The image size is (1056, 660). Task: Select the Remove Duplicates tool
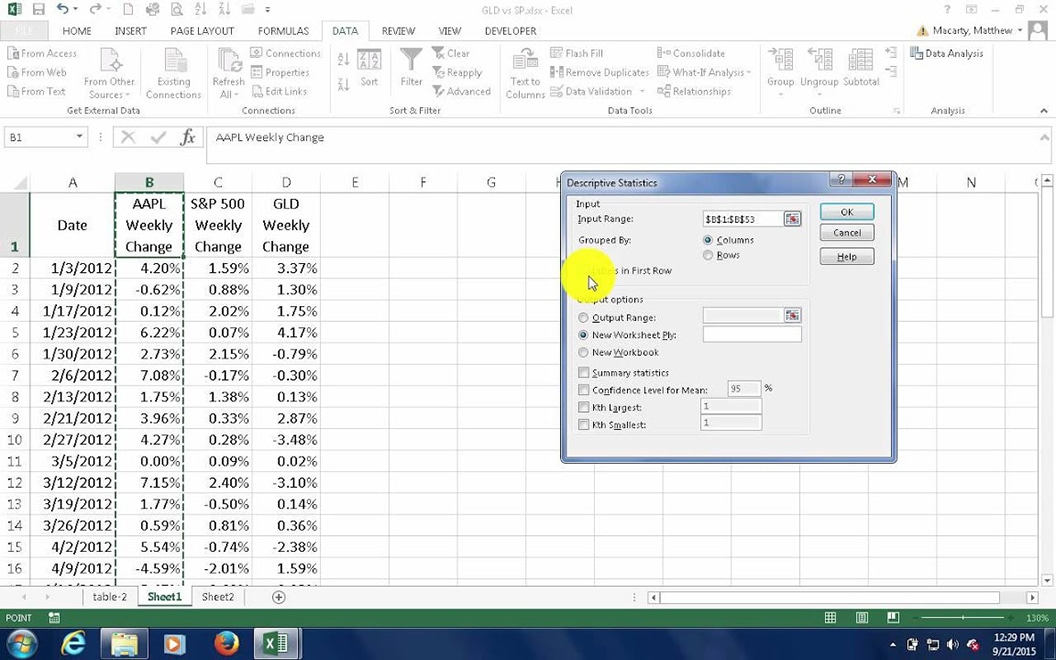pyautogui.click(x=598, y=72)
